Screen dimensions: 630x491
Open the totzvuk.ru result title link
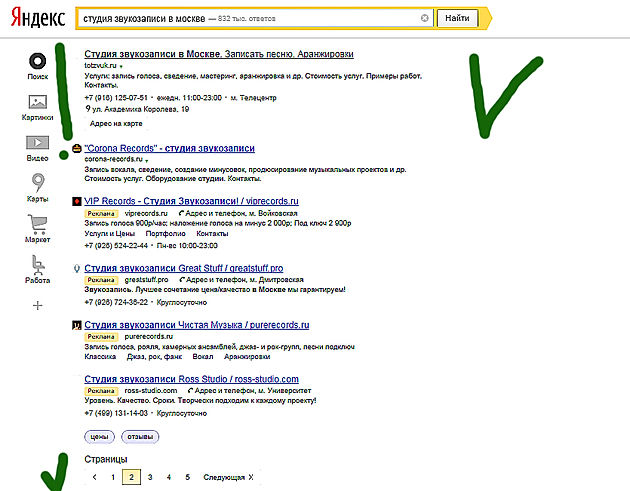tap(219, 54)
